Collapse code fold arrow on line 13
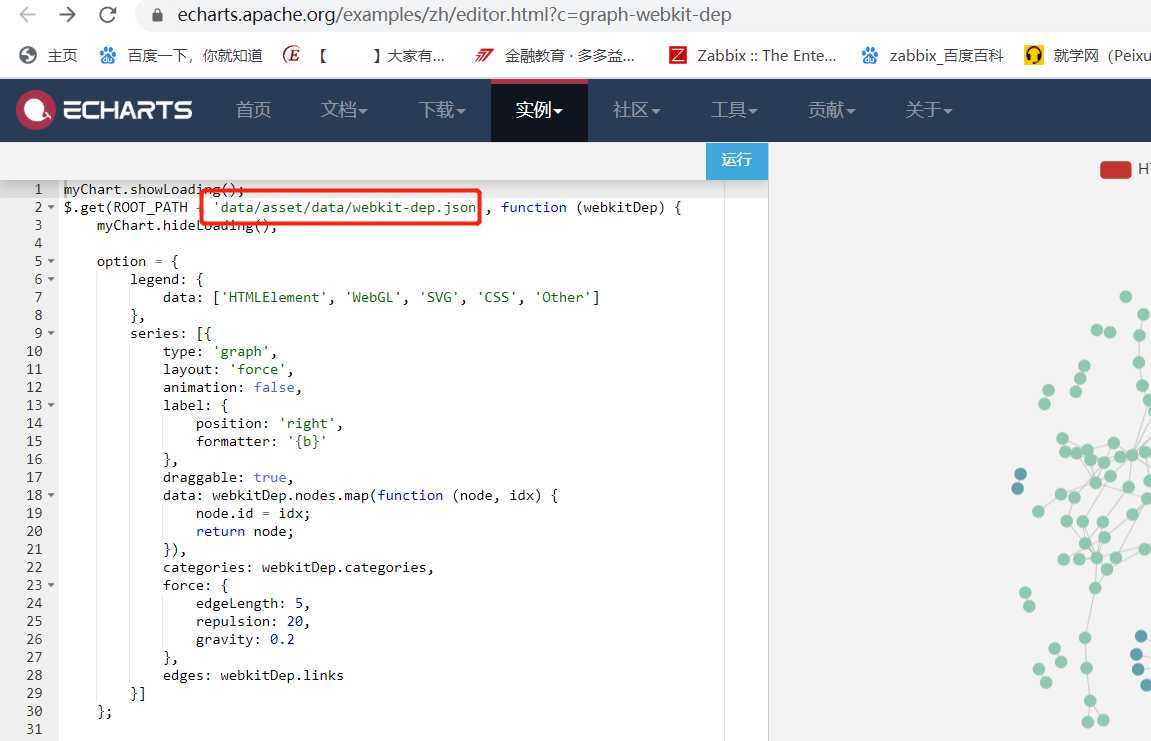The width and height of the screenshot is (1151, 741). 51,405
